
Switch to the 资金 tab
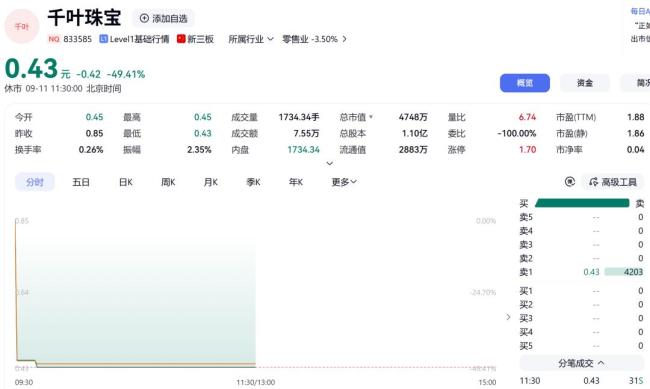(585, 83)
